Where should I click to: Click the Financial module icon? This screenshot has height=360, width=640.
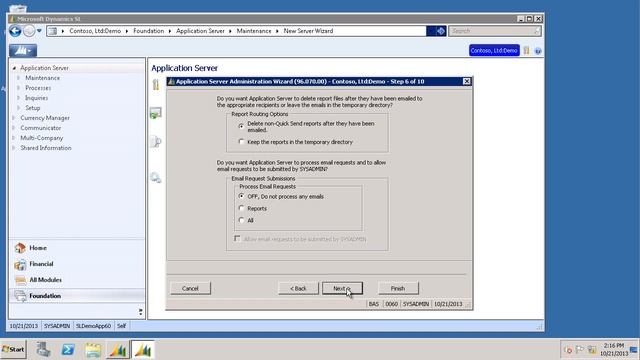pyautogui.click(x=20, y=264)
